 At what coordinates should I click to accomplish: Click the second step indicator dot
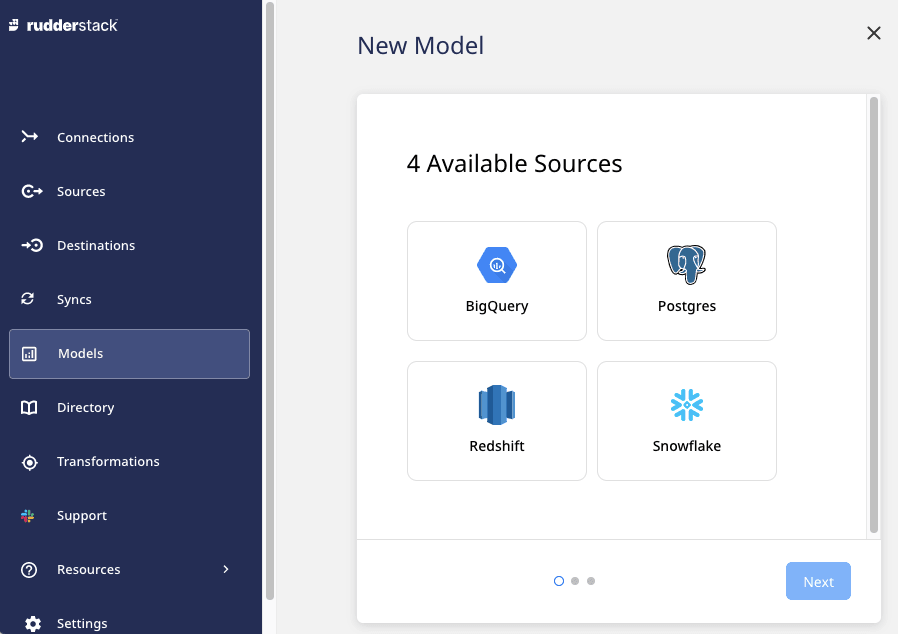coord(575,581)
